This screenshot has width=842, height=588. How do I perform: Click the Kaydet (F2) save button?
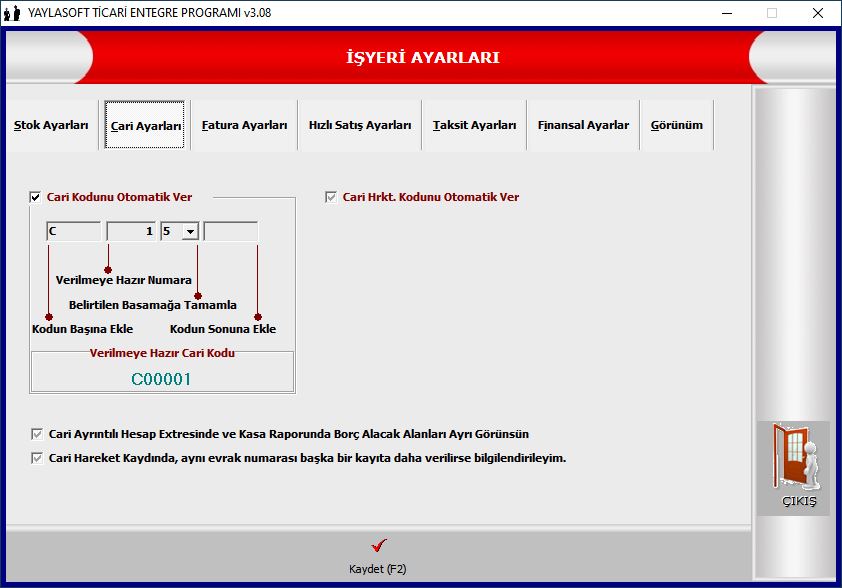[x=378, y=556]
